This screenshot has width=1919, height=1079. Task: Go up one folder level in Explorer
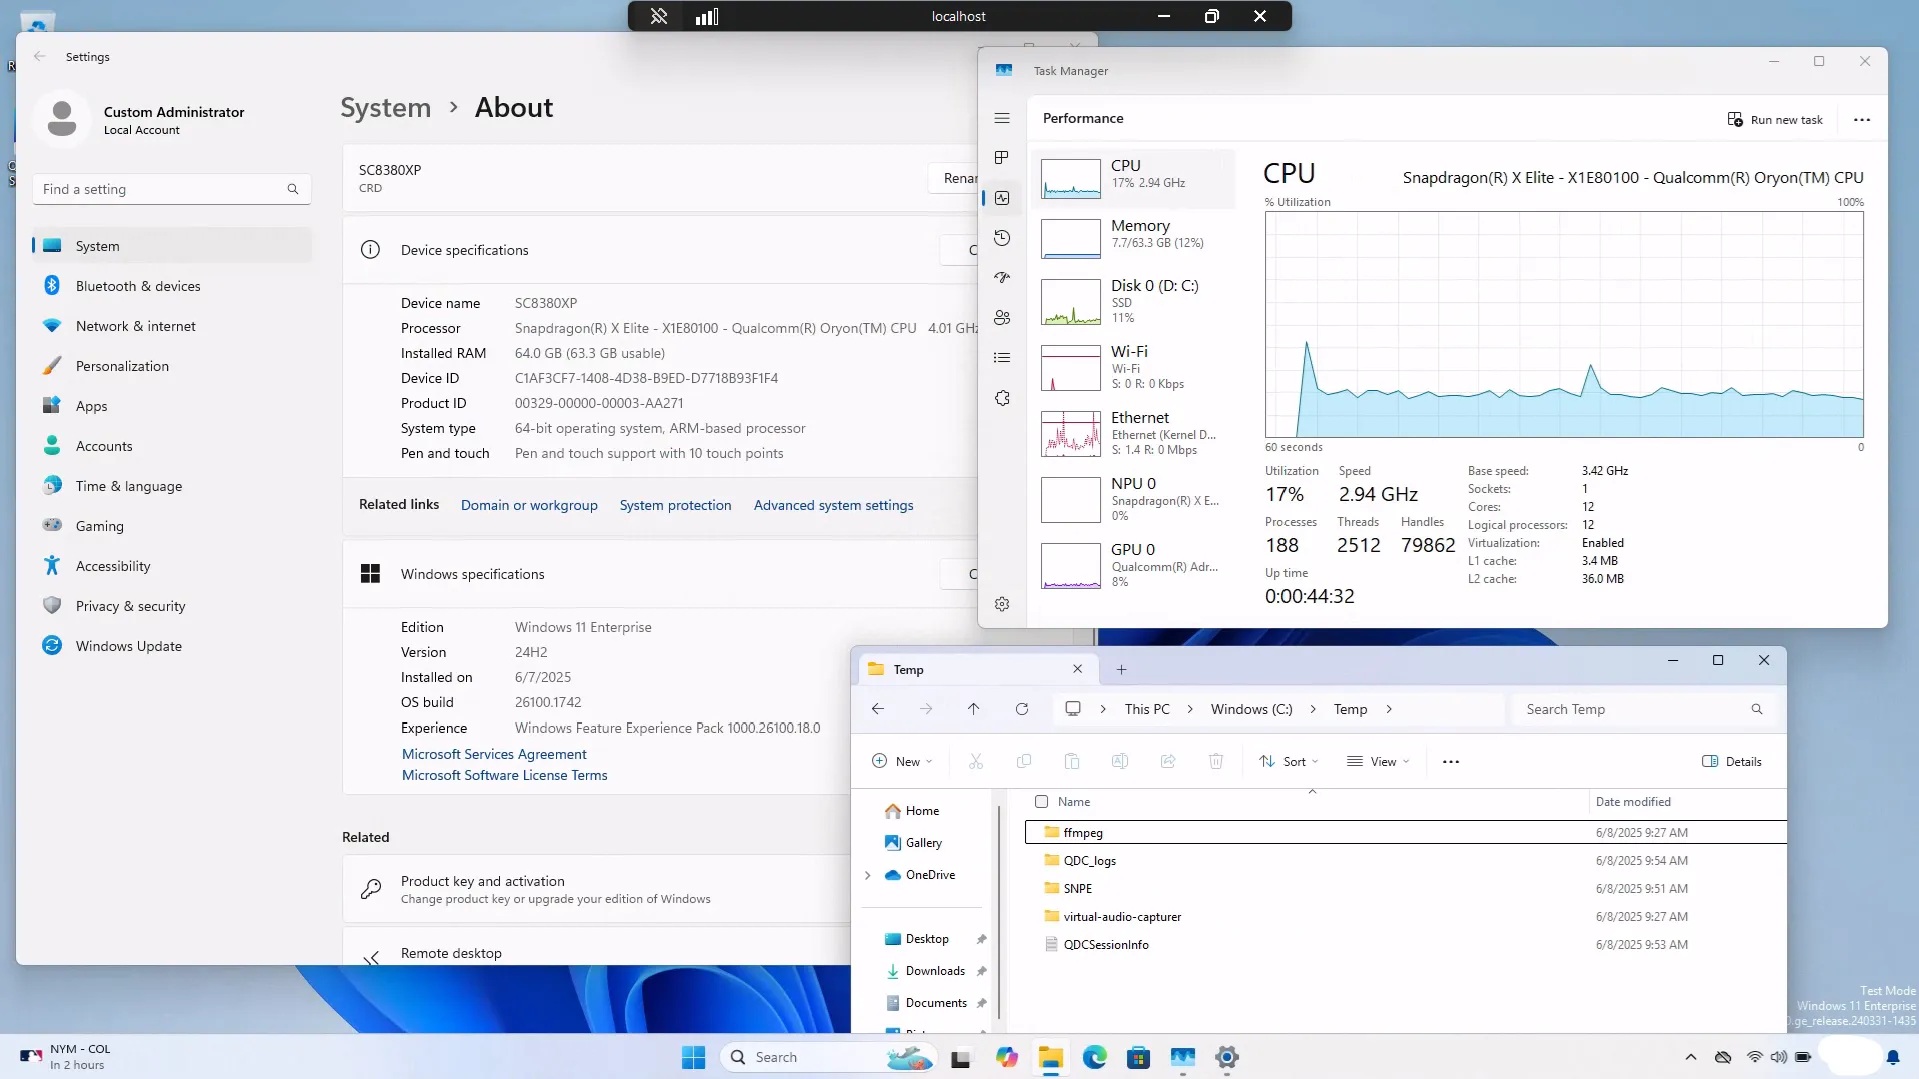[973, 709]
